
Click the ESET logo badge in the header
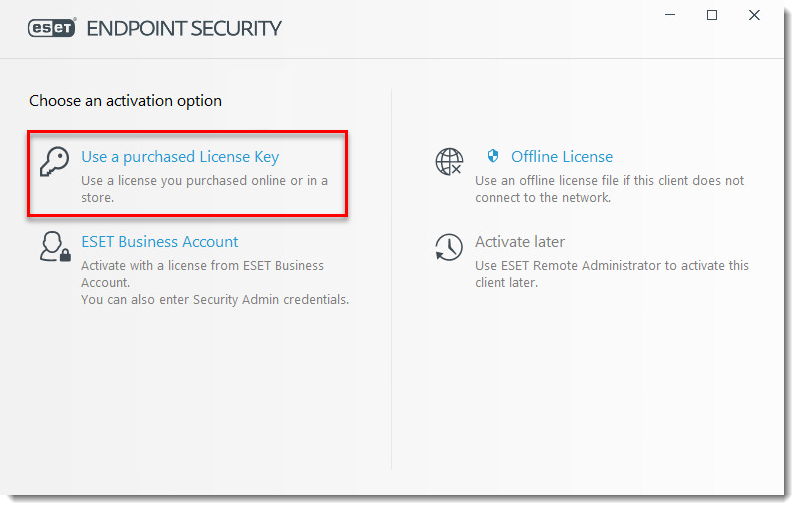coord(52,28)
